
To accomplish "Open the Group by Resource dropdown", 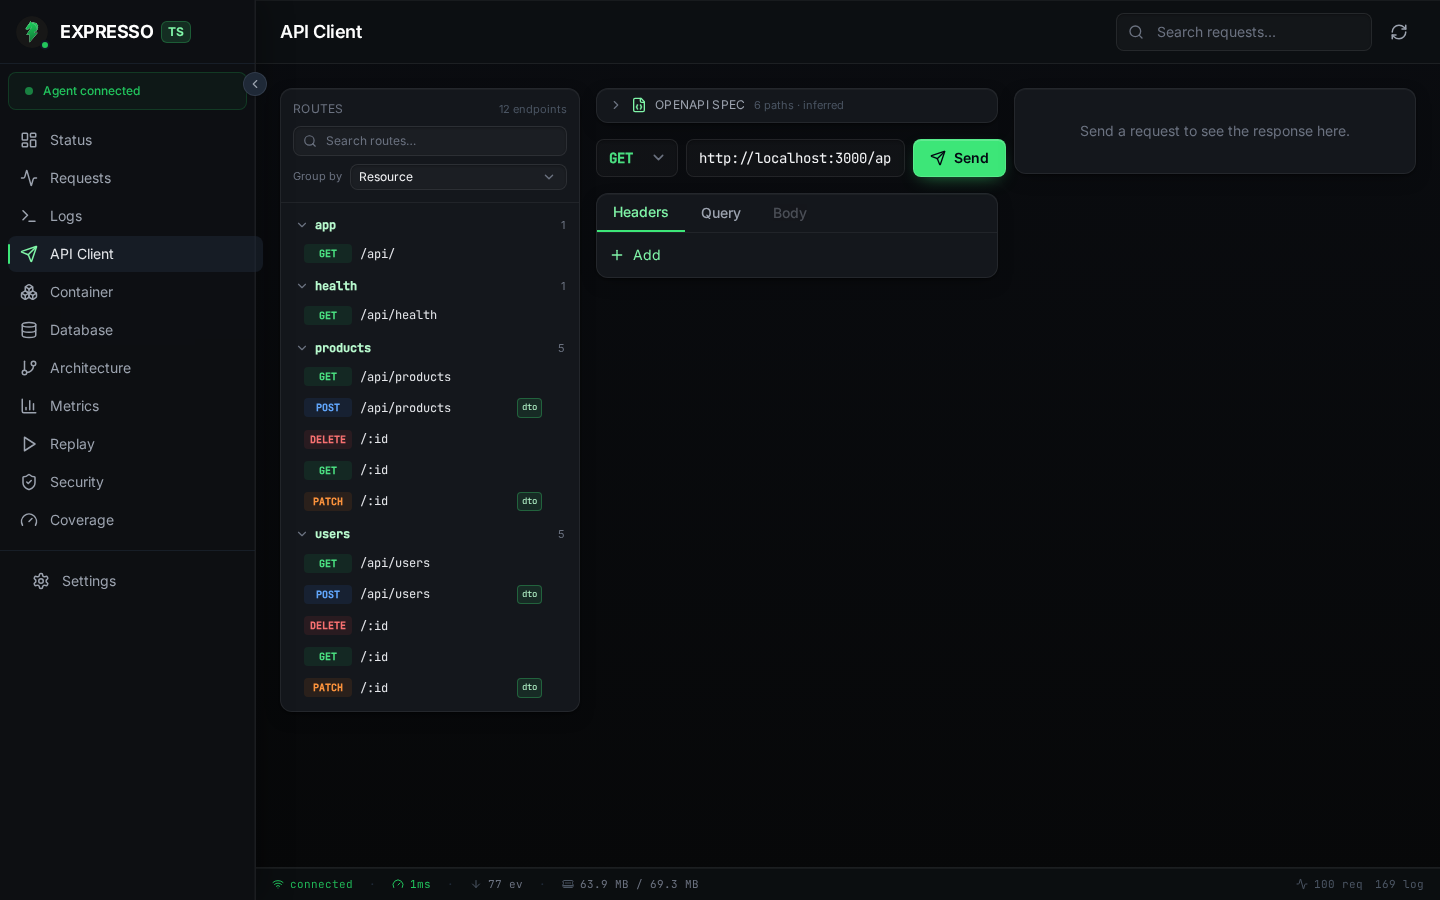I will pyautogui.click(x=458, y=177).
